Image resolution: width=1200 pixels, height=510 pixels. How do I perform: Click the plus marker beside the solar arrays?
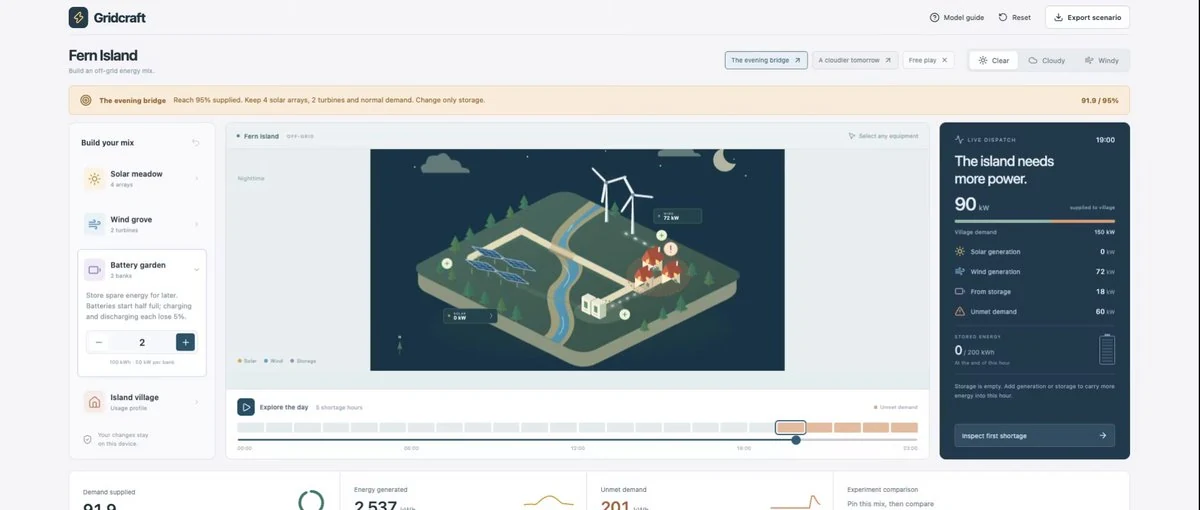coord(447,263)
